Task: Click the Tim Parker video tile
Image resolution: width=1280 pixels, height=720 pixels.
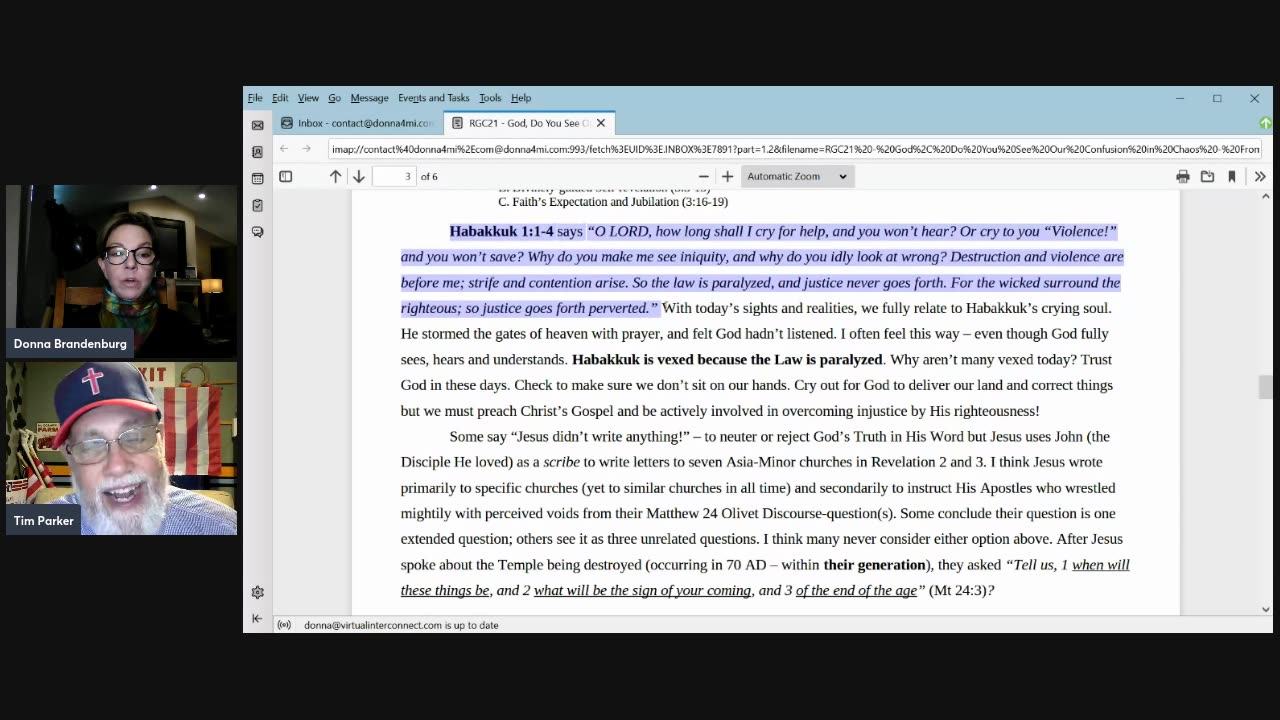Action: click(x=121, y=448)
